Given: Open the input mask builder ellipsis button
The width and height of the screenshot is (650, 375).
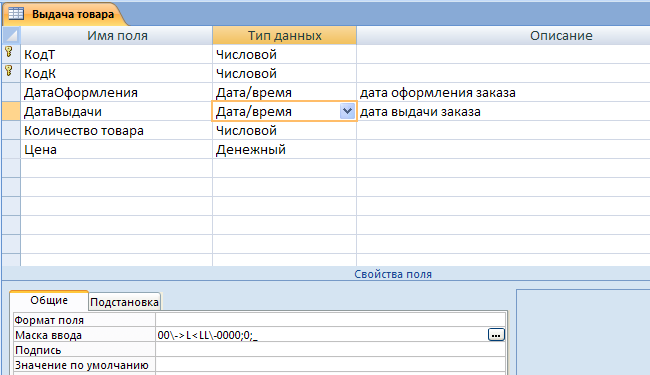Looking at the screenshot, I should pos(496,335).
